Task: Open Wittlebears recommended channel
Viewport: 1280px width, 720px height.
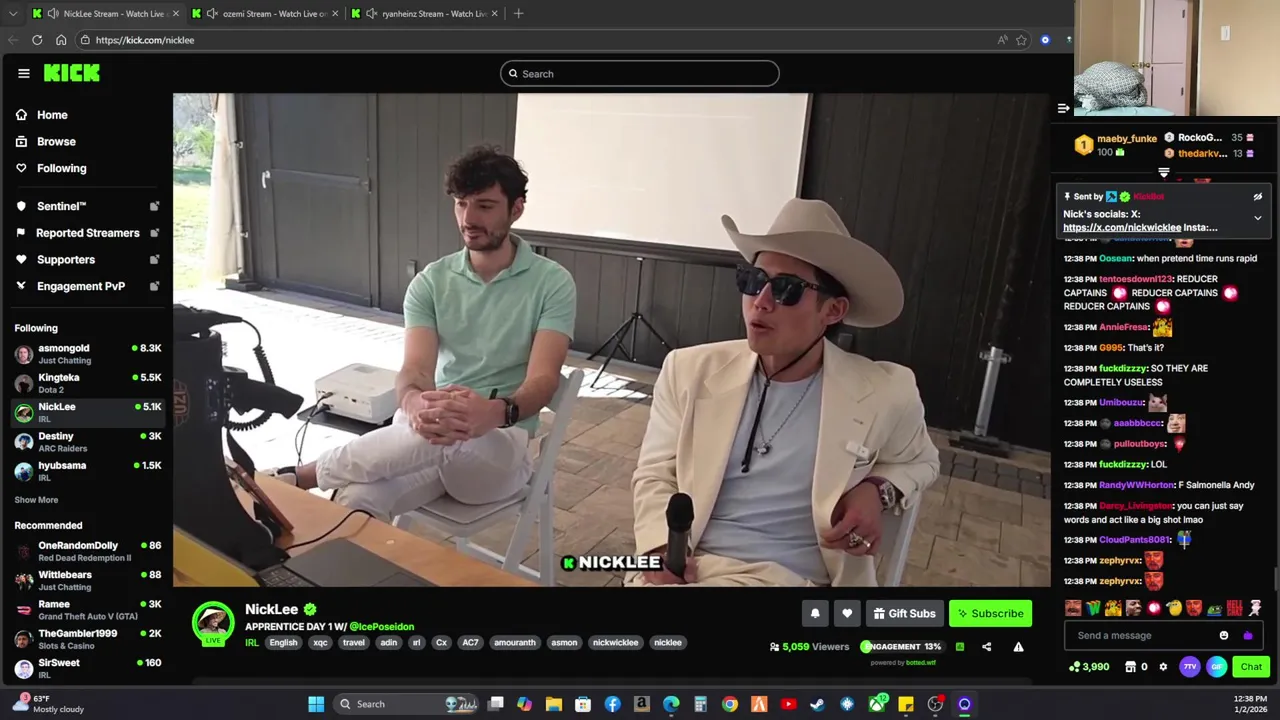Action: point(87,580)
